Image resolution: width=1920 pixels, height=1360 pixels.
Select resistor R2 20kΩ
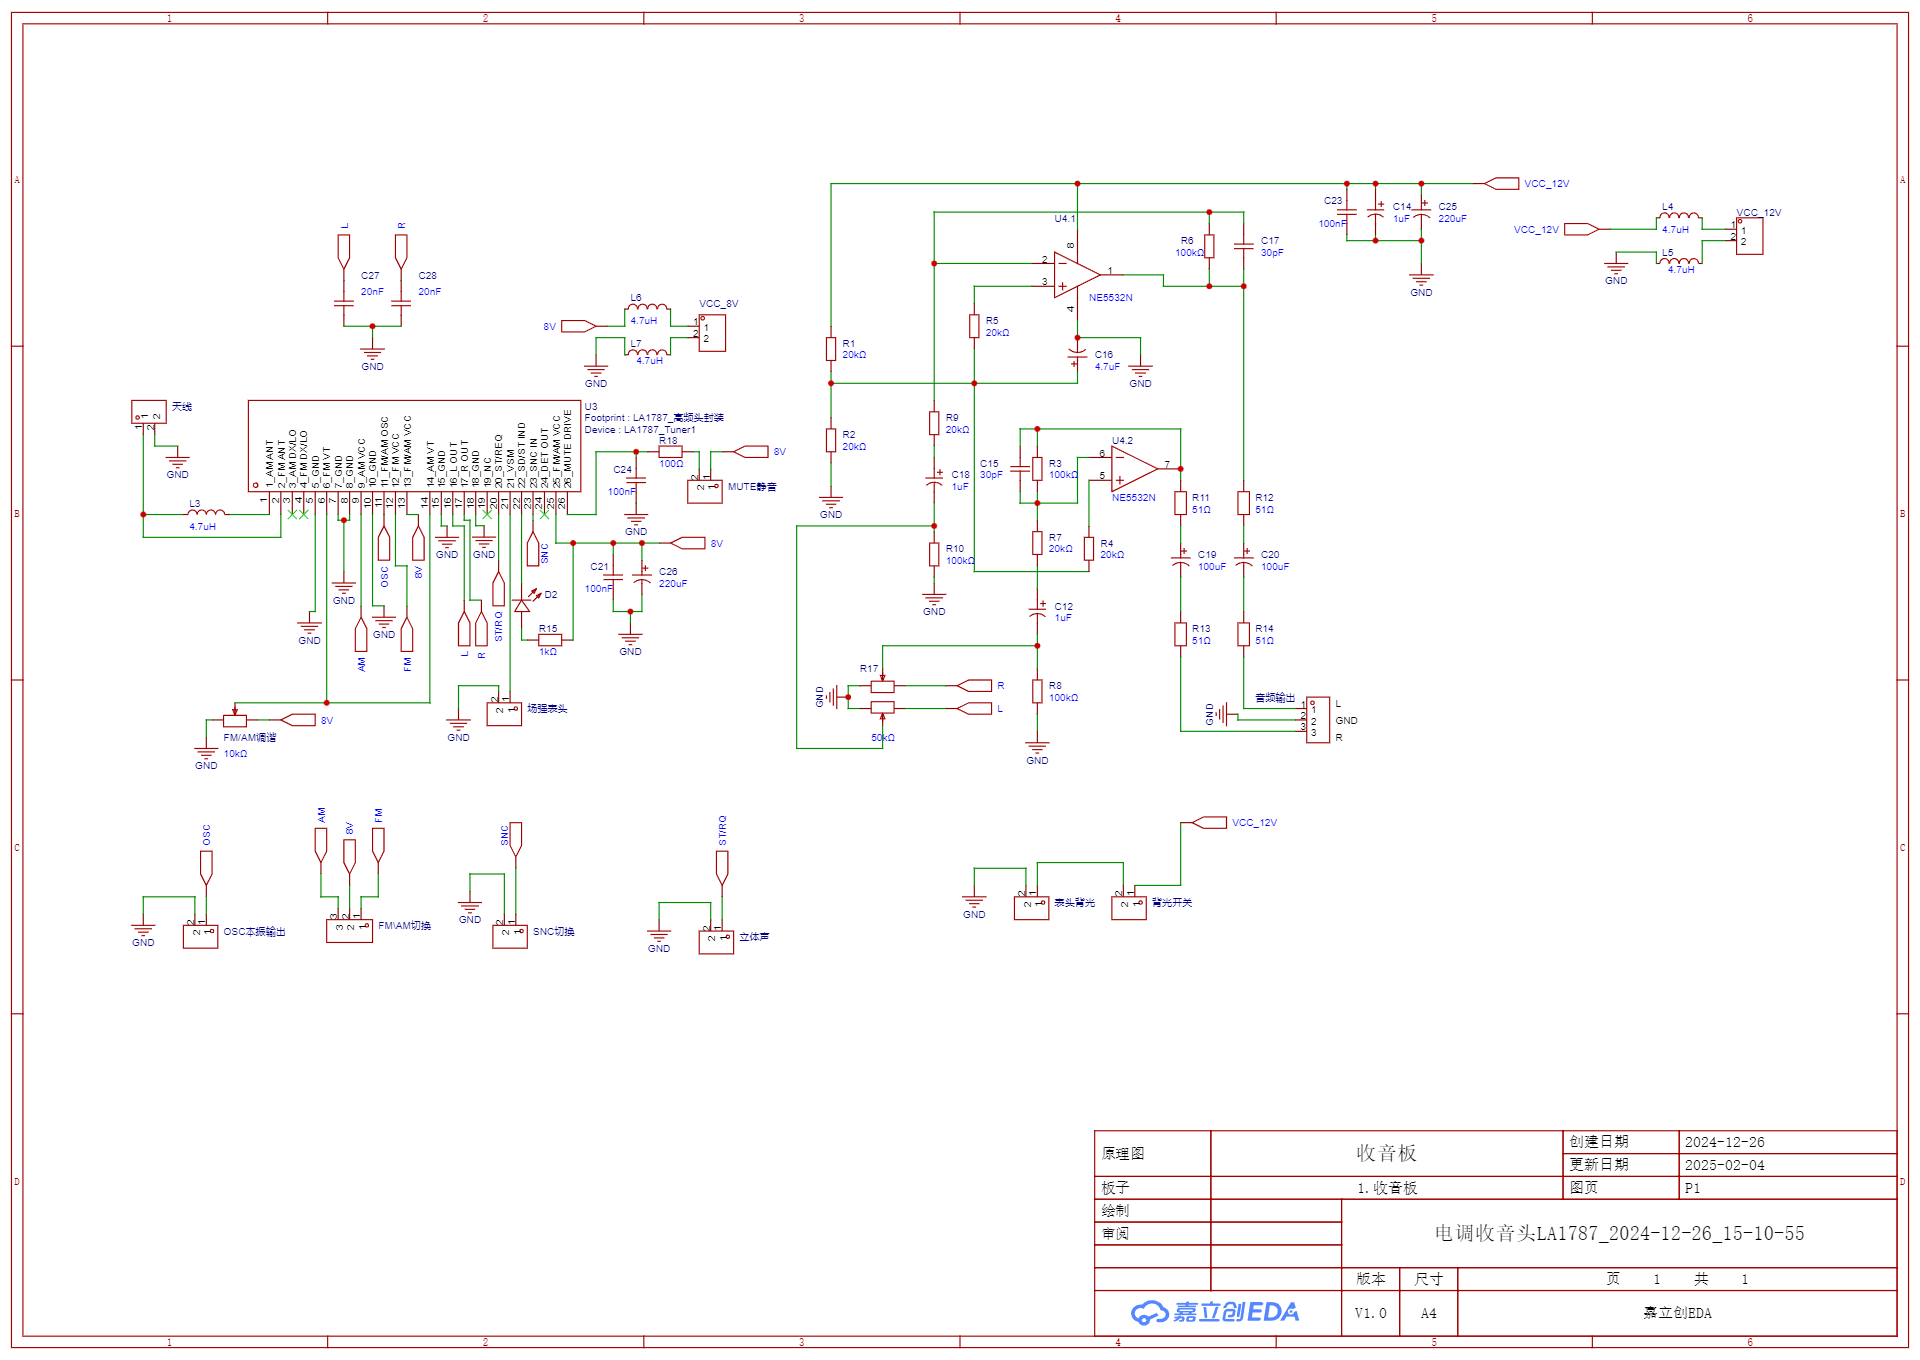[831, 440]
